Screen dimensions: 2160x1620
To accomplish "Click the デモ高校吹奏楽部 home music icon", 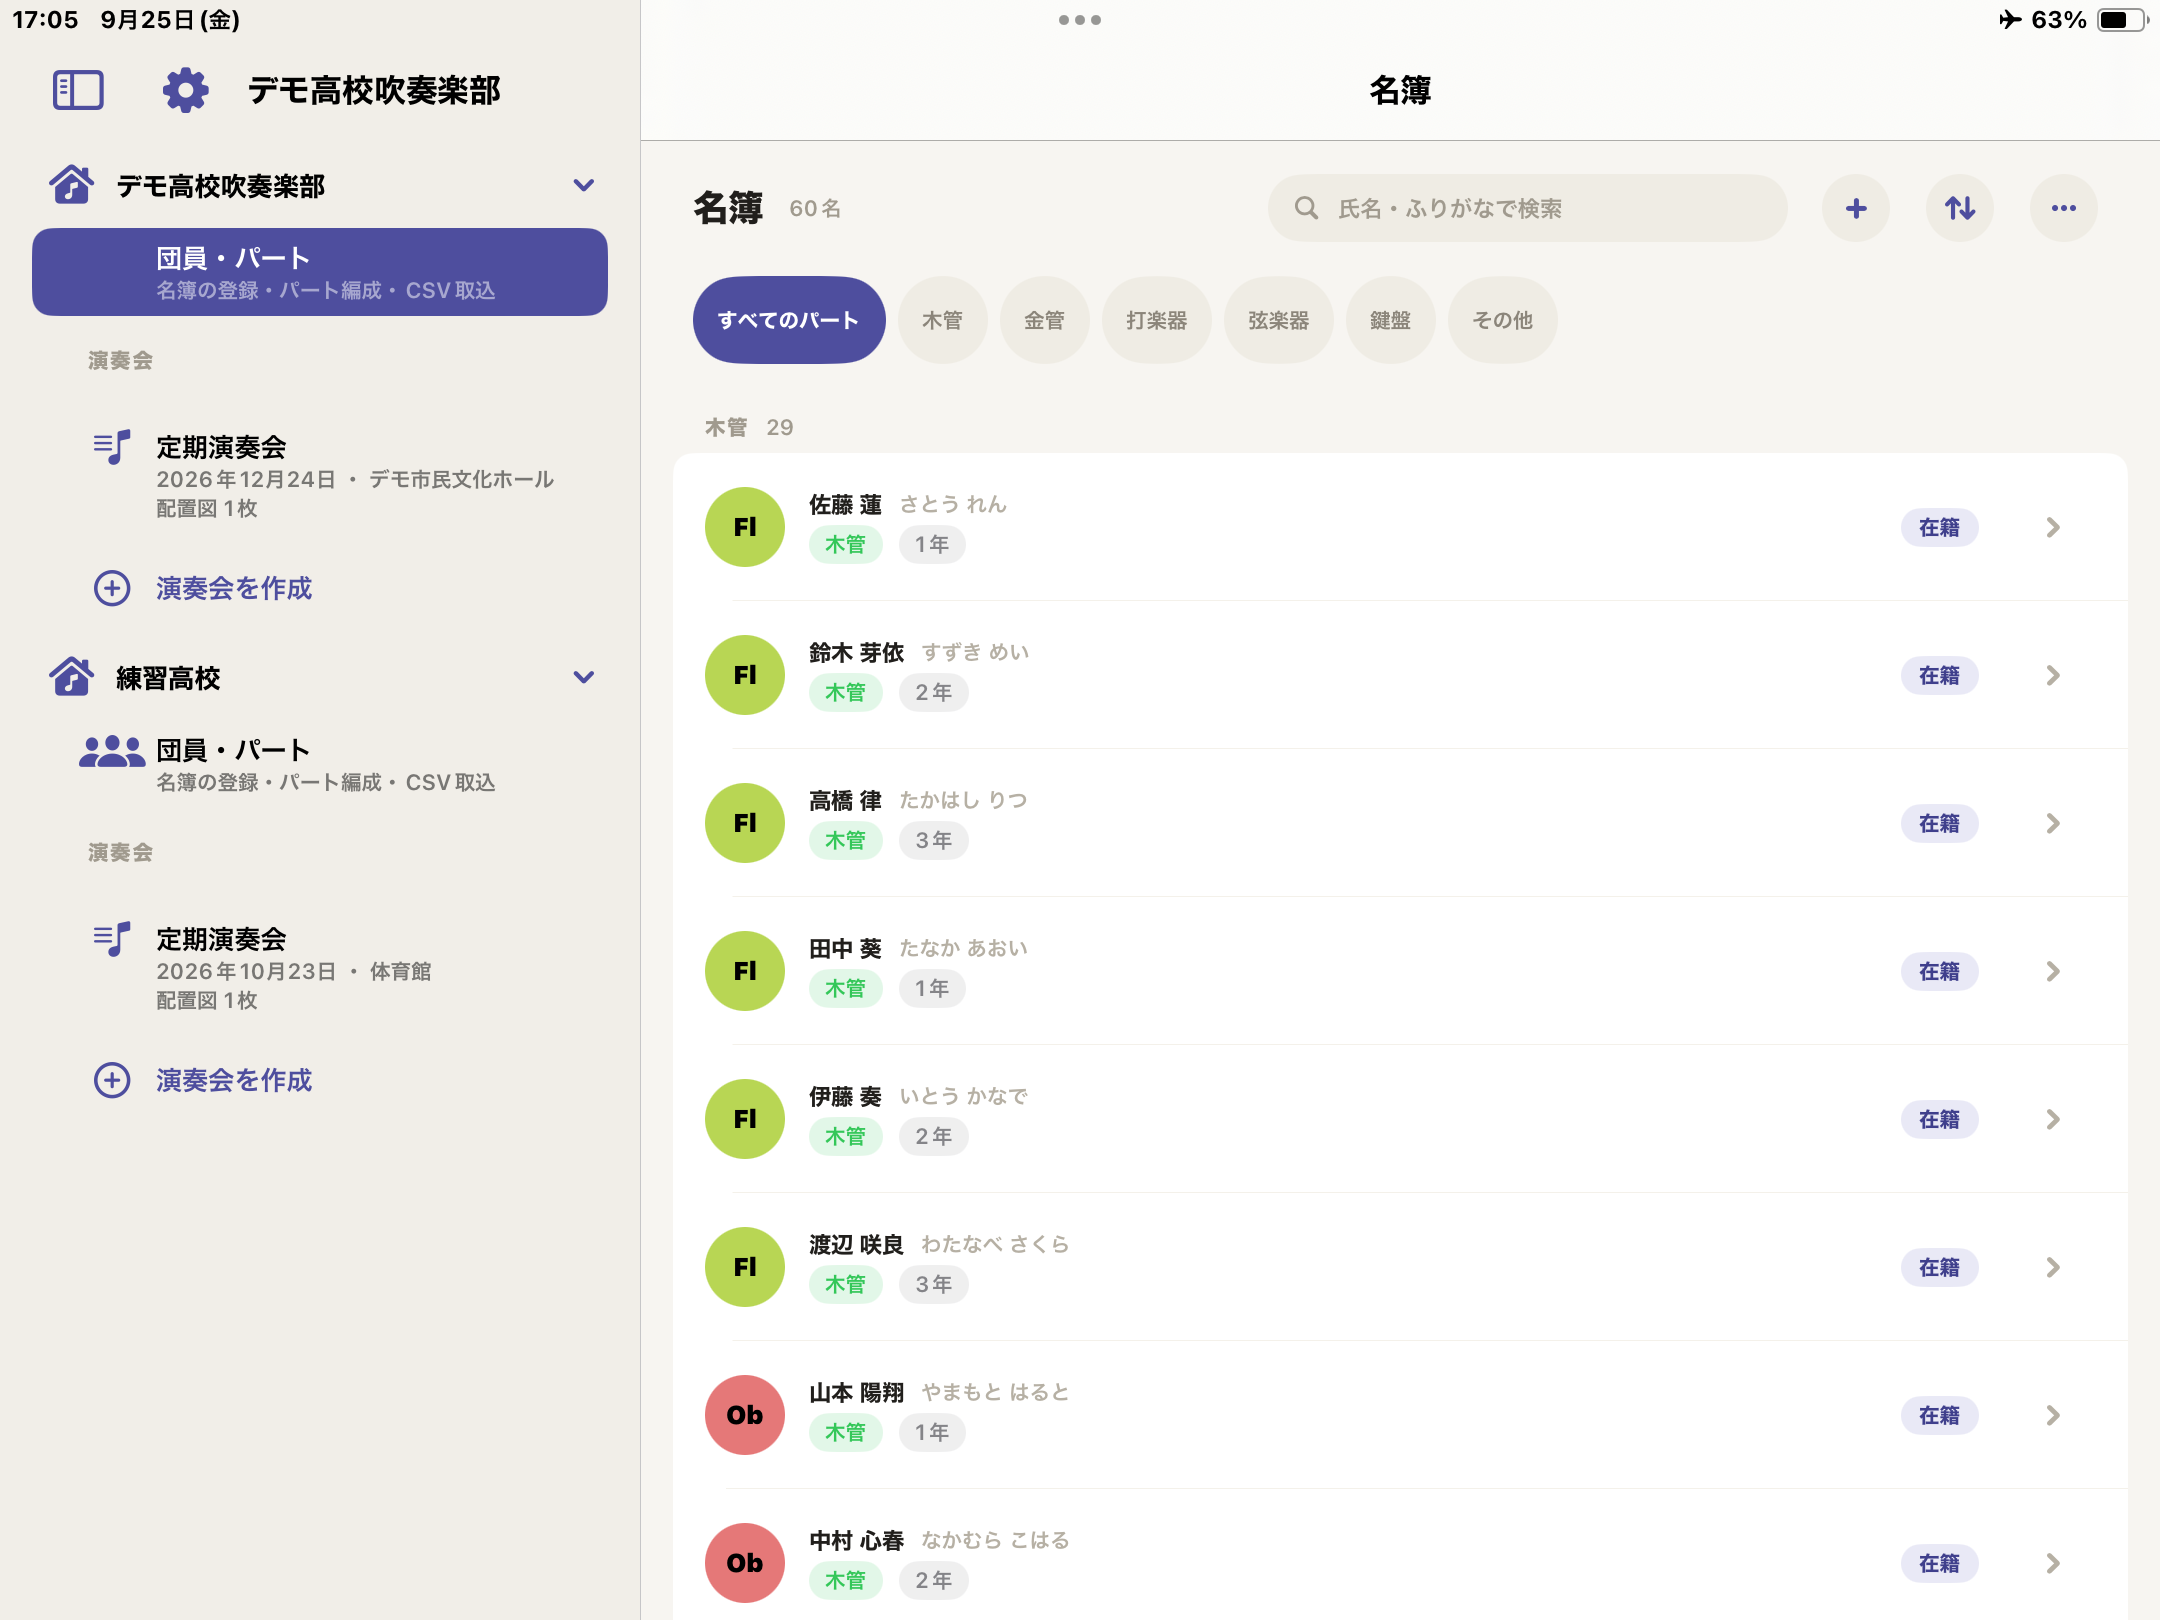I will point(72,185).
